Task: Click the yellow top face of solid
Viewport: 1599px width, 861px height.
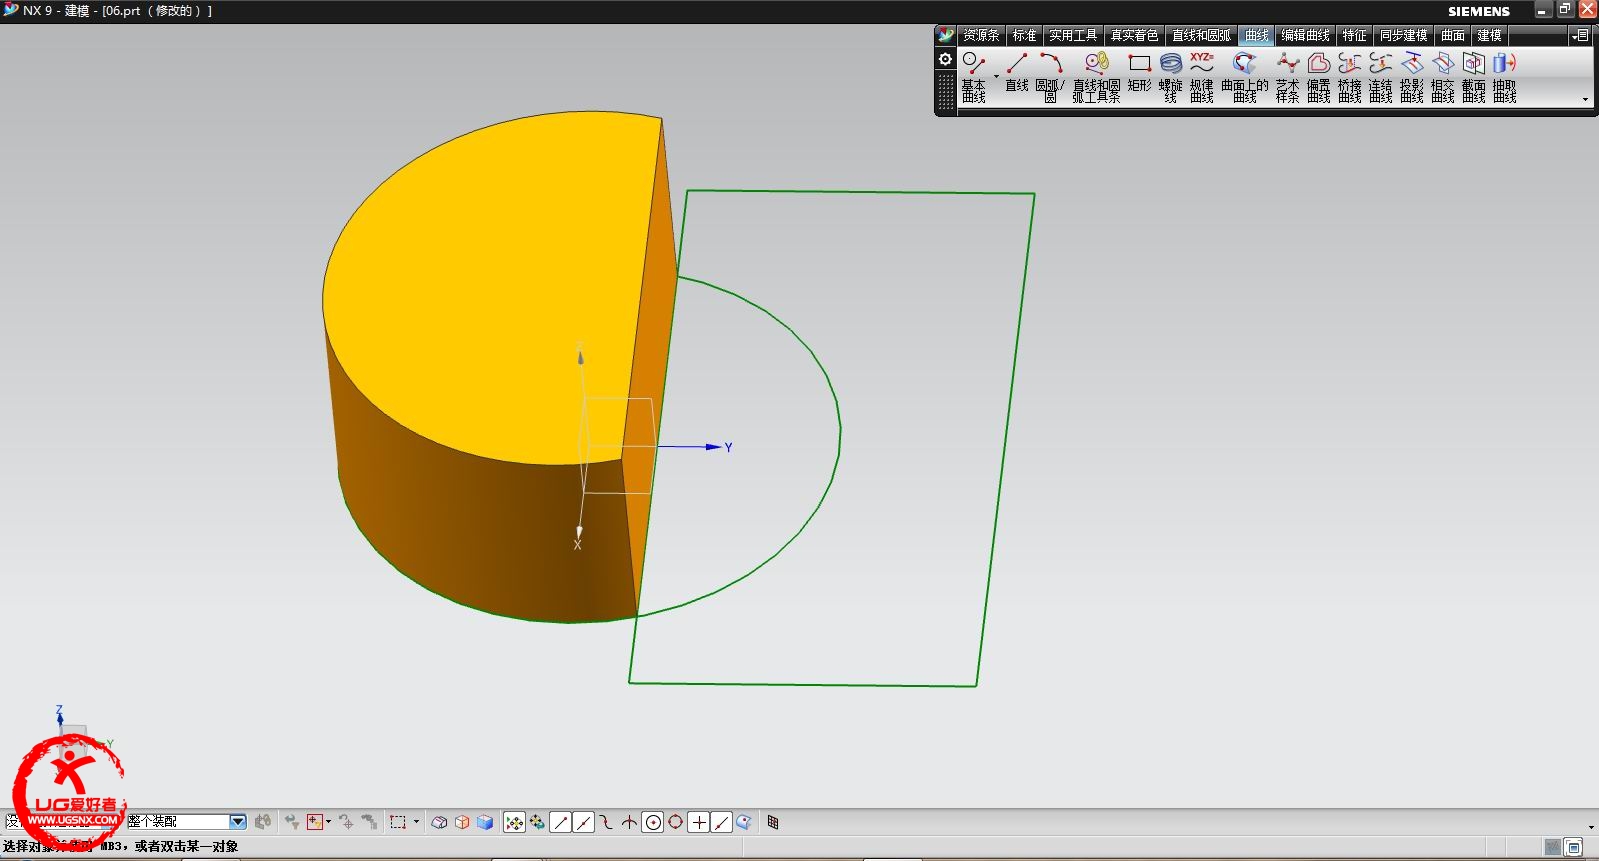Action: [x=490, y=290]
